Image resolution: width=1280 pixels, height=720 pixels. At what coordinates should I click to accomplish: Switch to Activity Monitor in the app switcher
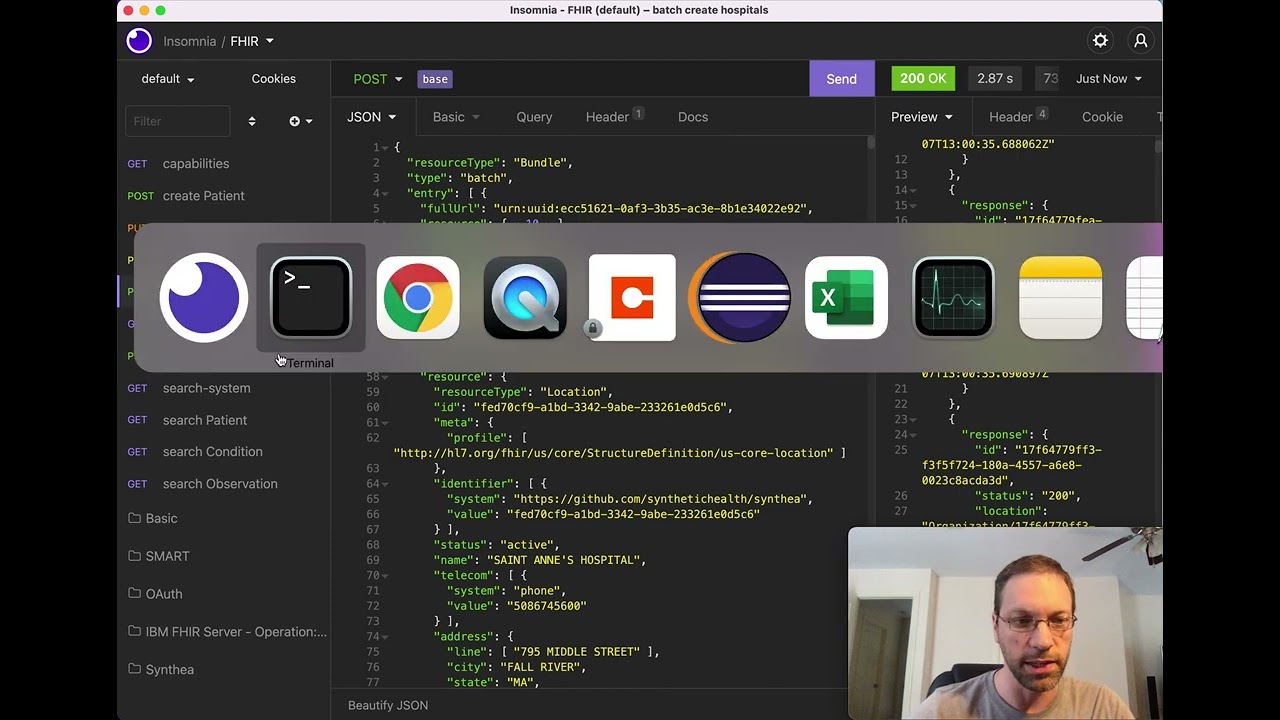coord(953,298)
